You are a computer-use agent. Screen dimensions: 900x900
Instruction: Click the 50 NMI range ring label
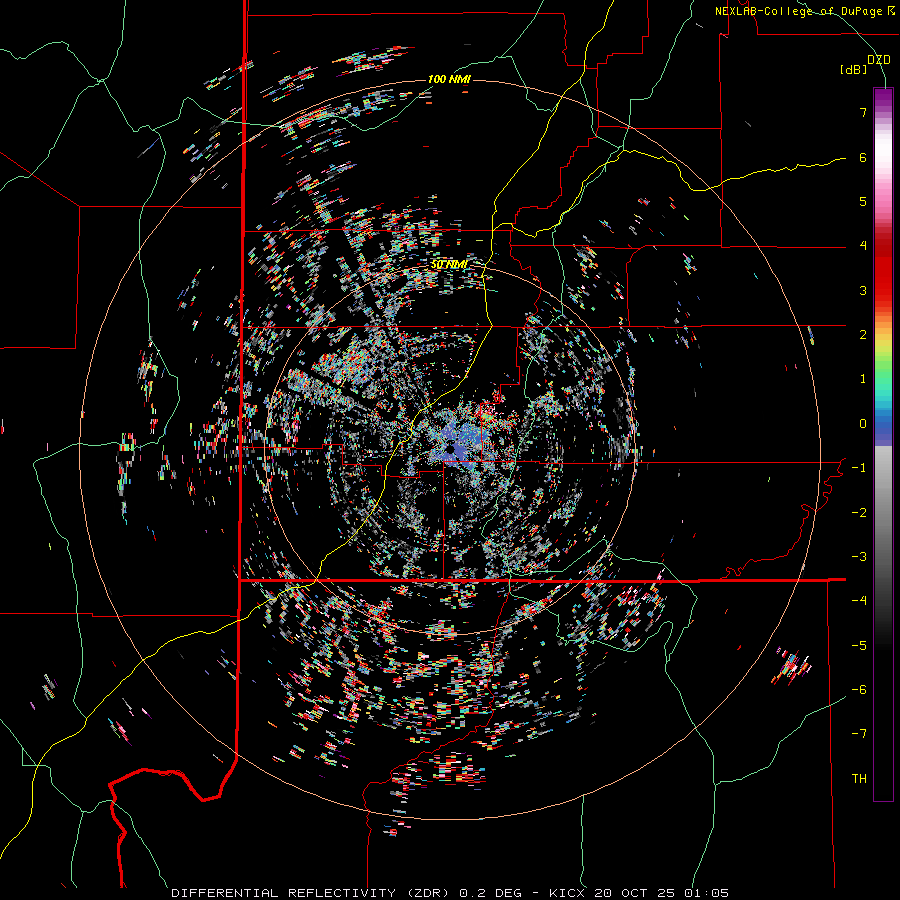[449, 264]
